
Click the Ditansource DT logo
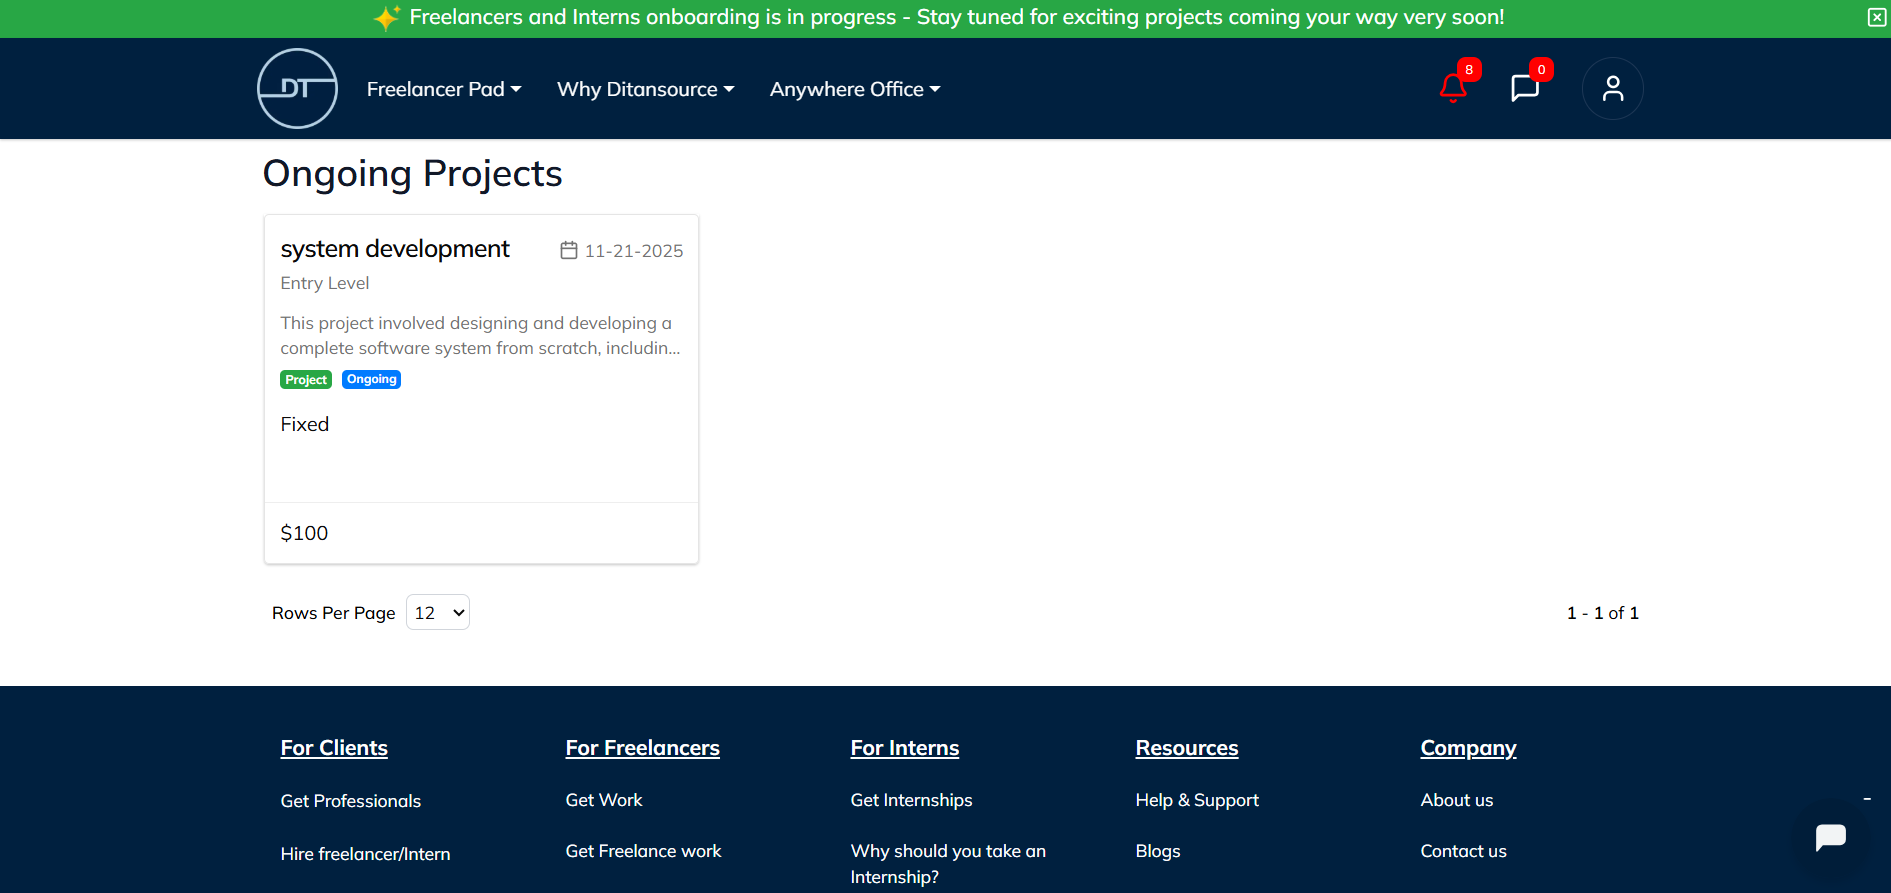click(297, 88)
